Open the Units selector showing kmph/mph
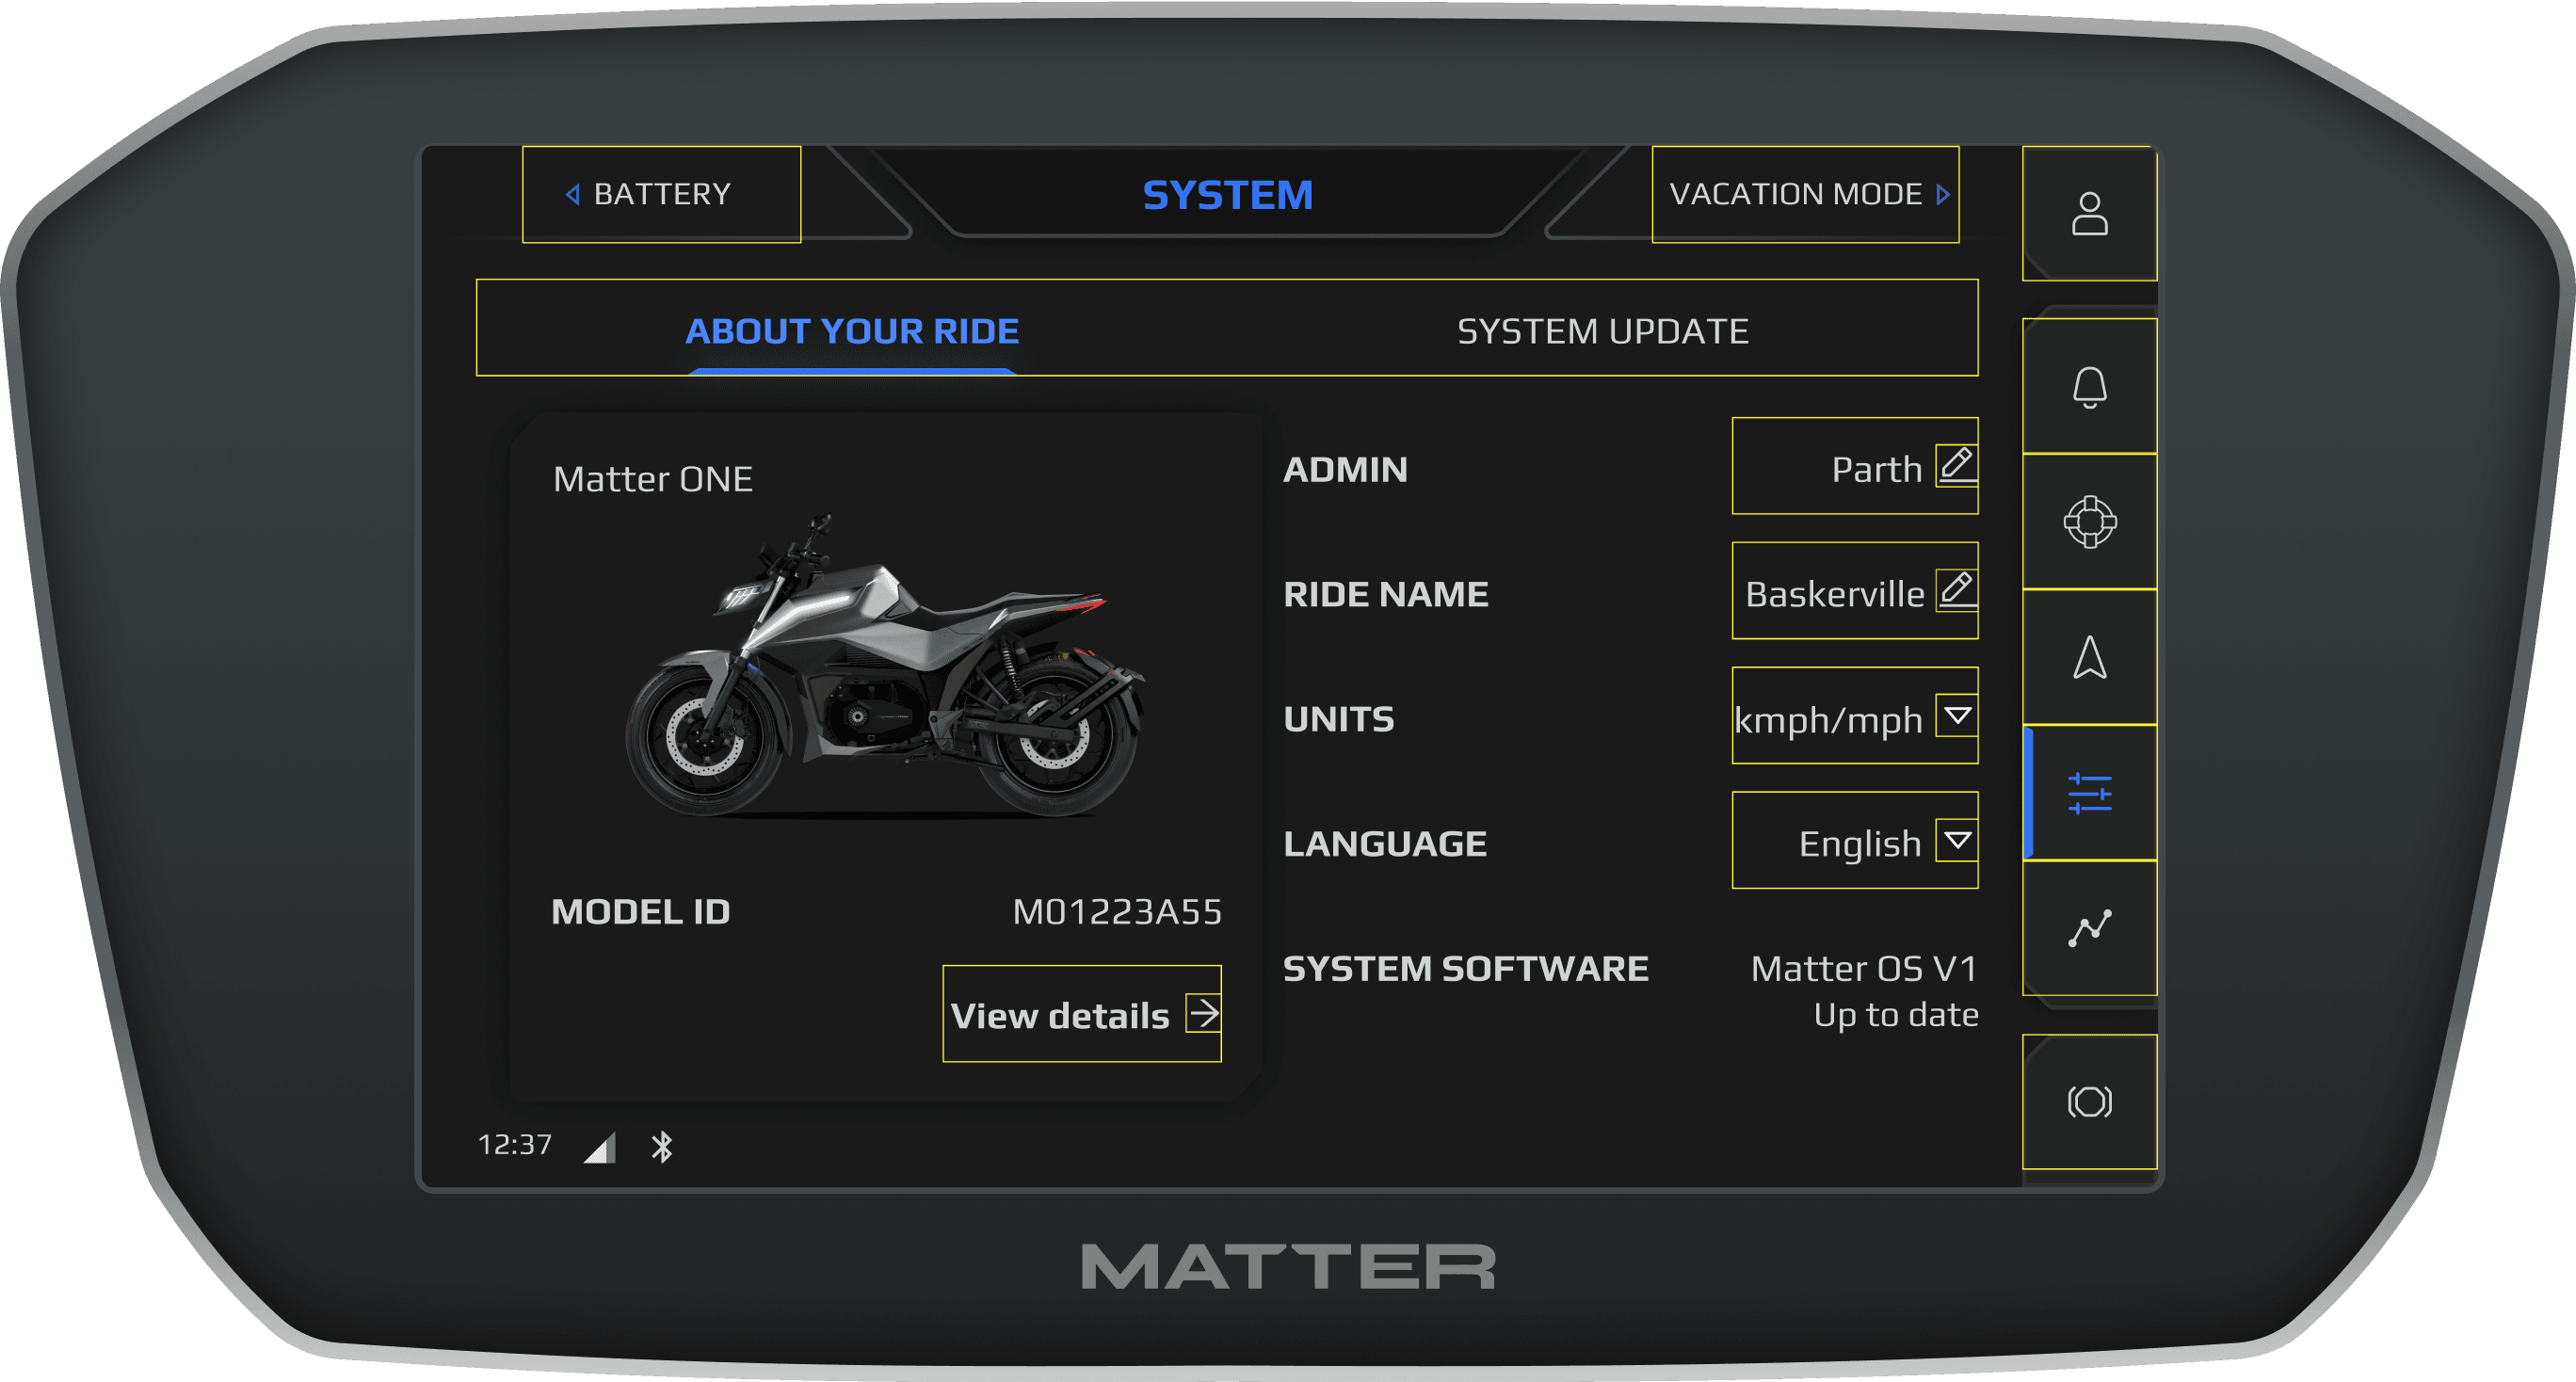Image resolution: width=2576 pixels, height=1382 pixels. point(1855,715)
